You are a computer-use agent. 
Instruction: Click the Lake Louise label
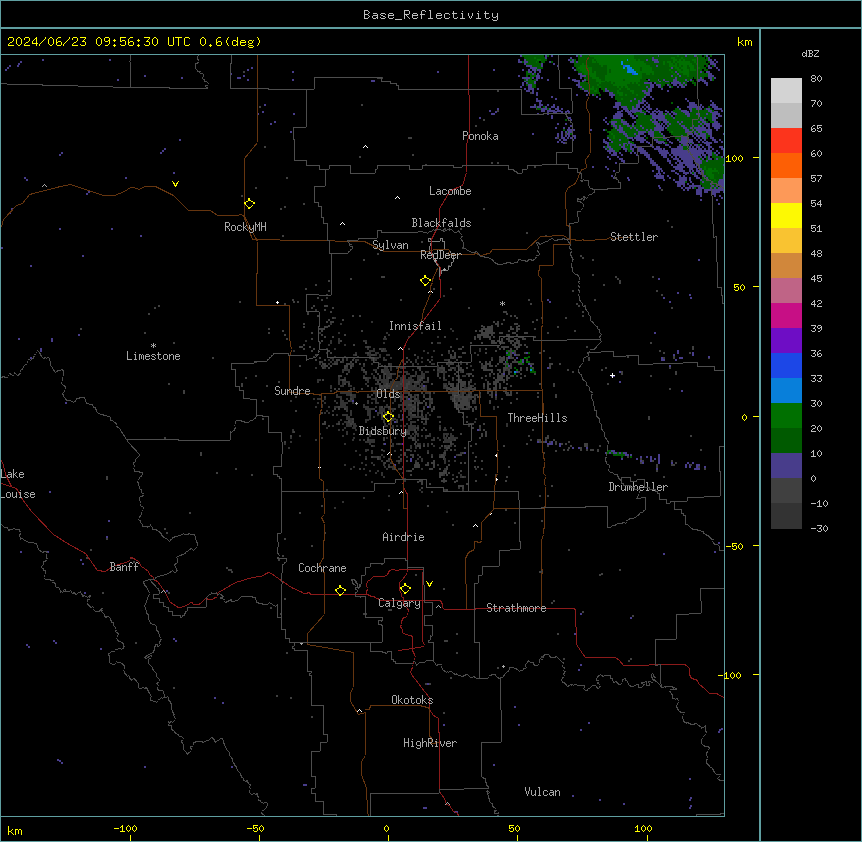tap(16, 484)
